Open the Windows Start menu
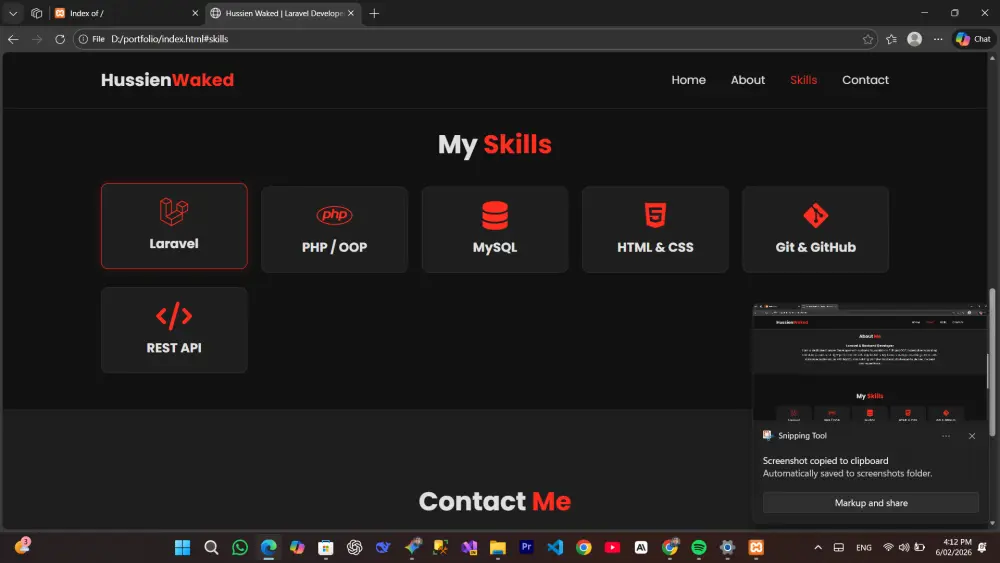This screenshot has width=1000, height=563. [x=182, y=547]
